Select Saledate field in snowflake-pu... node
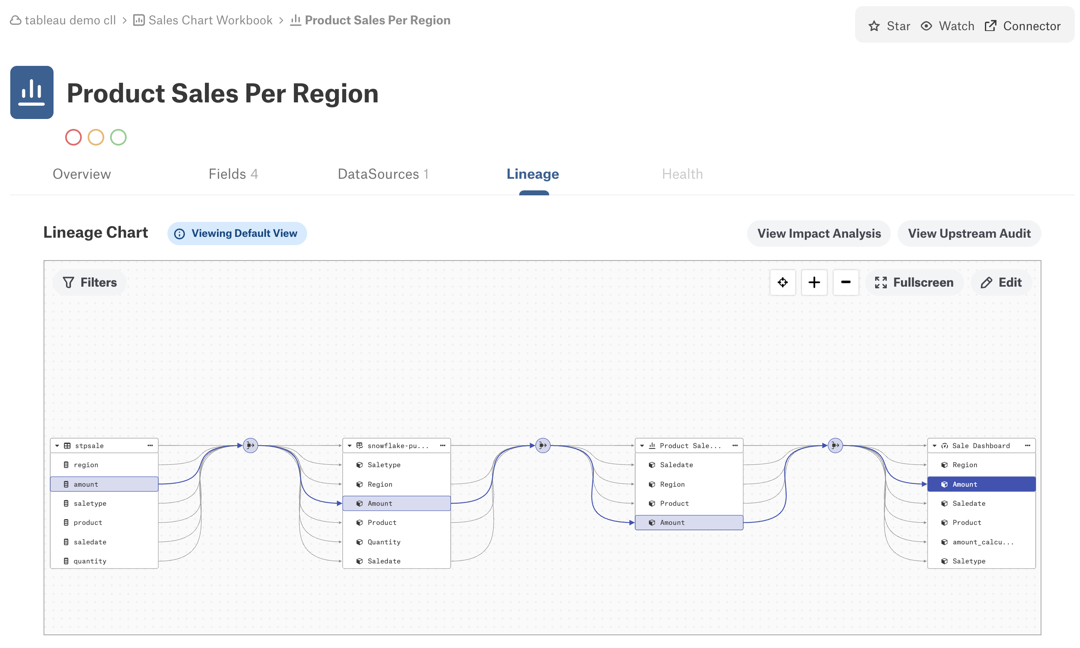1080x648 pixels. (x=397, y=561)
